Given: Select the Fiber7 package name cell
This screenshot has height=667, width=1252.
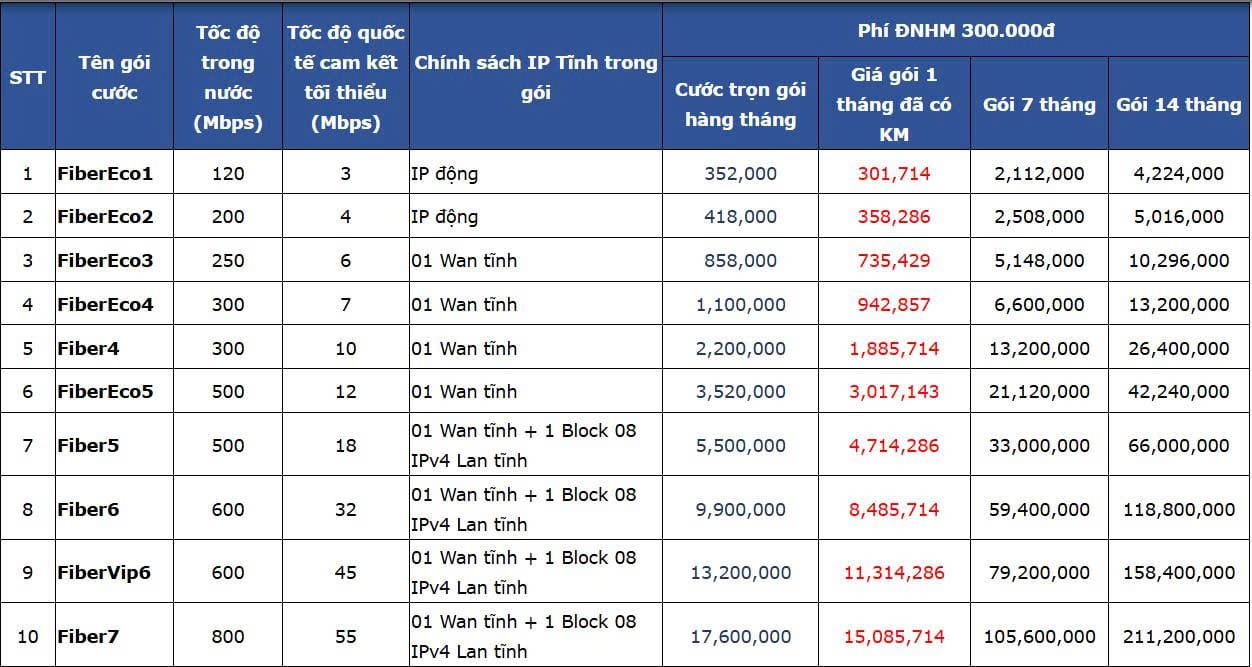Looking at the screenshot, I should point(114,636).
